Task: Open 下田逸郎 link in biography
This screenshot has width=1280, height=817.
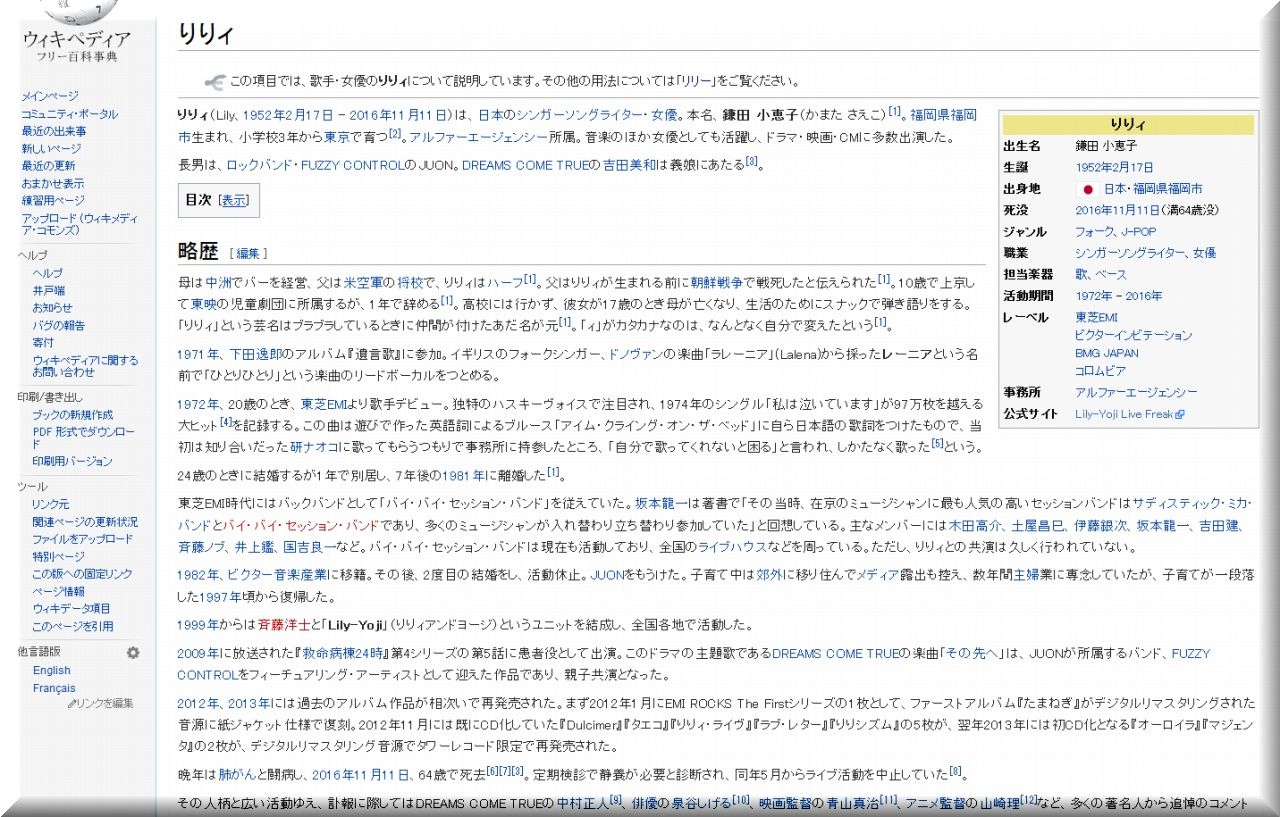Action: click(256, 355)
